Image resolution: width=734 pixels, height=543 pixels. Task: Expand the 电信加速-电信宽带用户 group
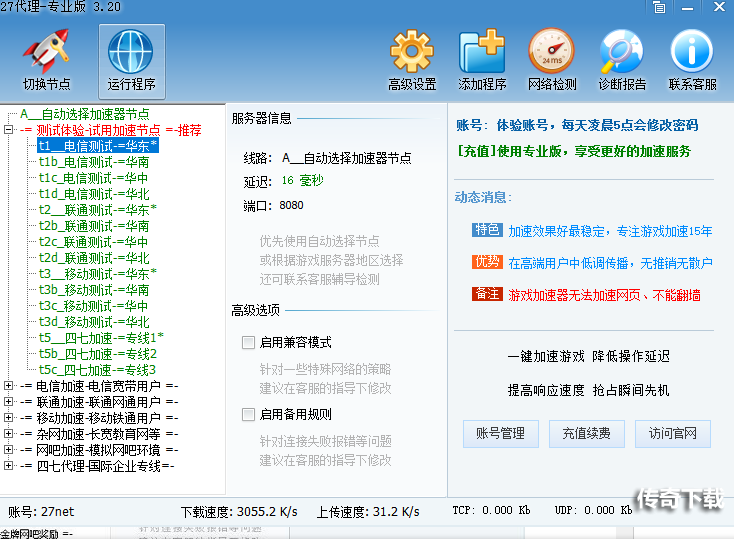[x=8, y=386]
